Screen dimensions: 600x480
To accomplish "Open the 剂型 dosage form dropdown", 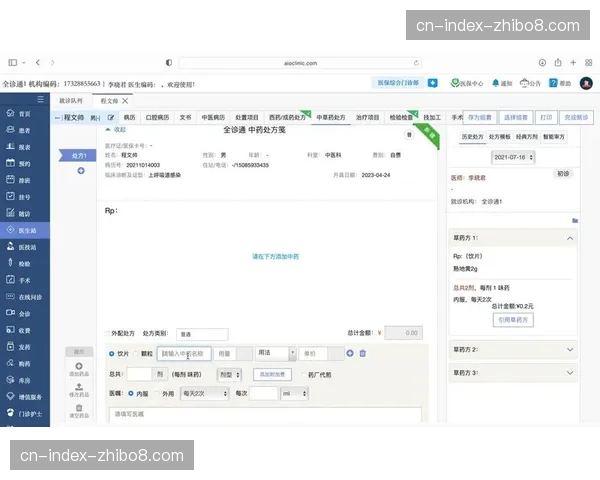I will 230,375.
